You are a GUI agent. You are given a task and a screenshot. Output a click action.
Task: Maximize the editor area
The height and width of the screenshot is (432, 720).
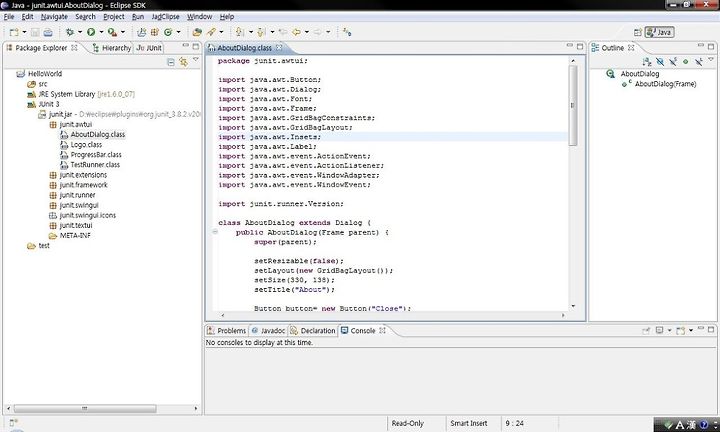click(580, 46)
